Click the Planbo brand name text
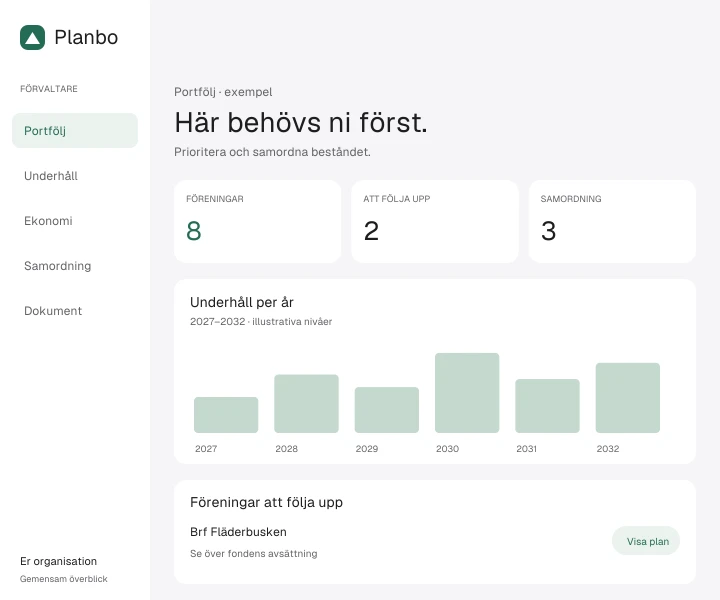This screenshot has height=600, width=720. tap(86, 37)
